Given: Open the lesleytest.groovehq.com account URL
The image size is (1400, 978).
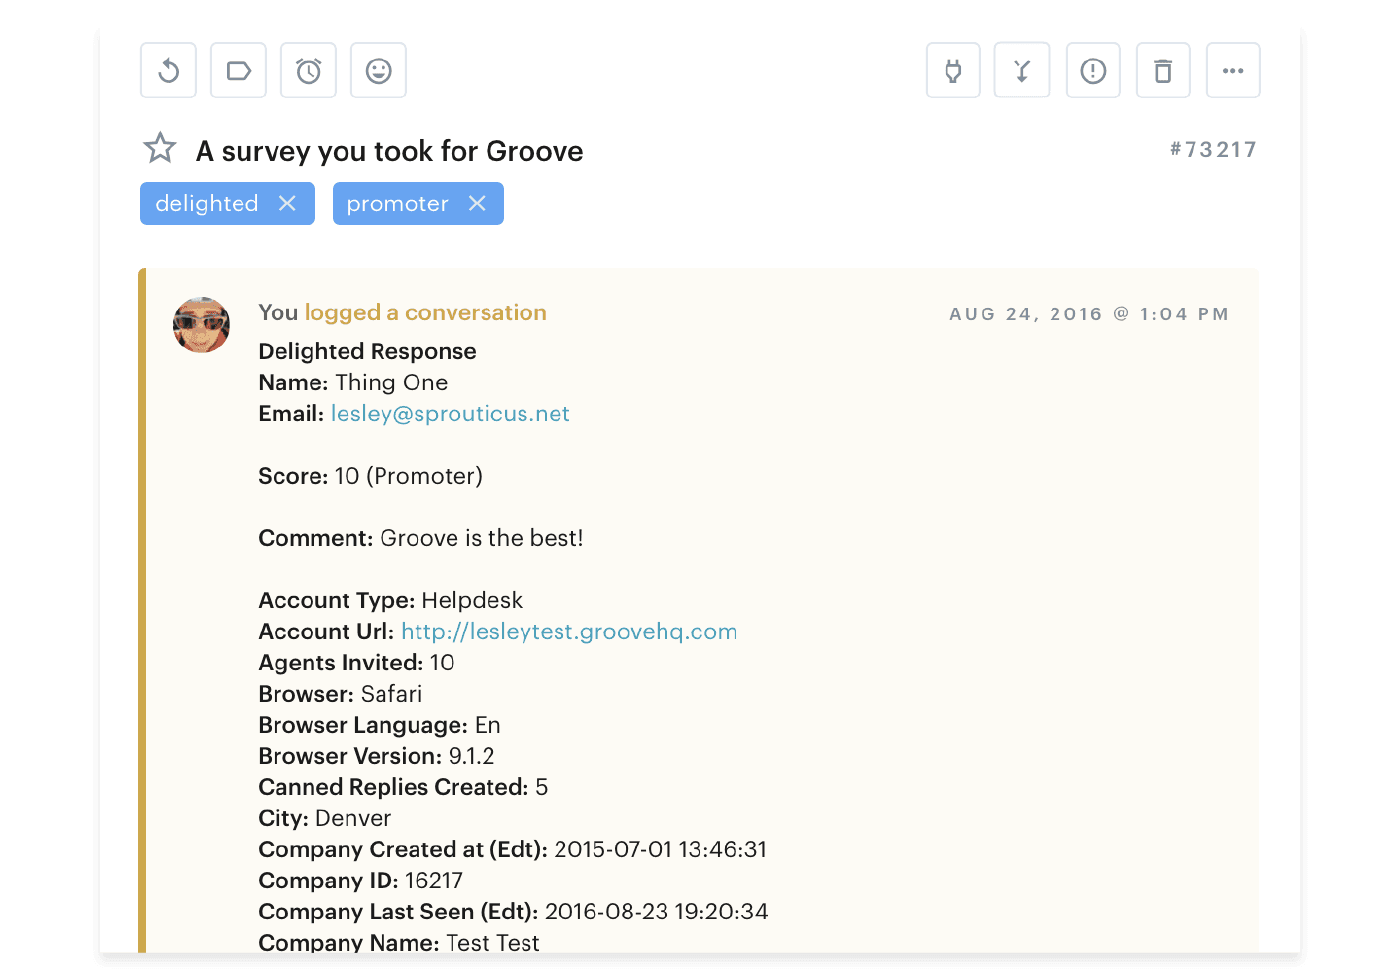Looking at the screenshot, I should coord(568,632).
